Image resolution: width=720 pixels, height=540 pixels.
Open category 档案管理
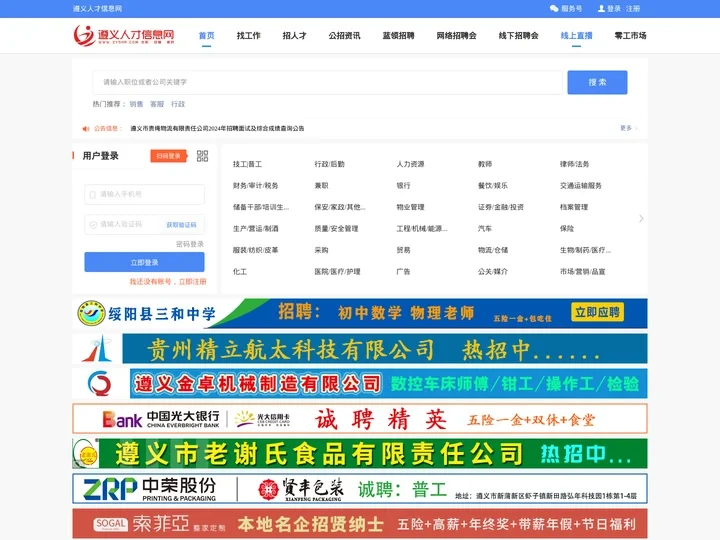574,207
